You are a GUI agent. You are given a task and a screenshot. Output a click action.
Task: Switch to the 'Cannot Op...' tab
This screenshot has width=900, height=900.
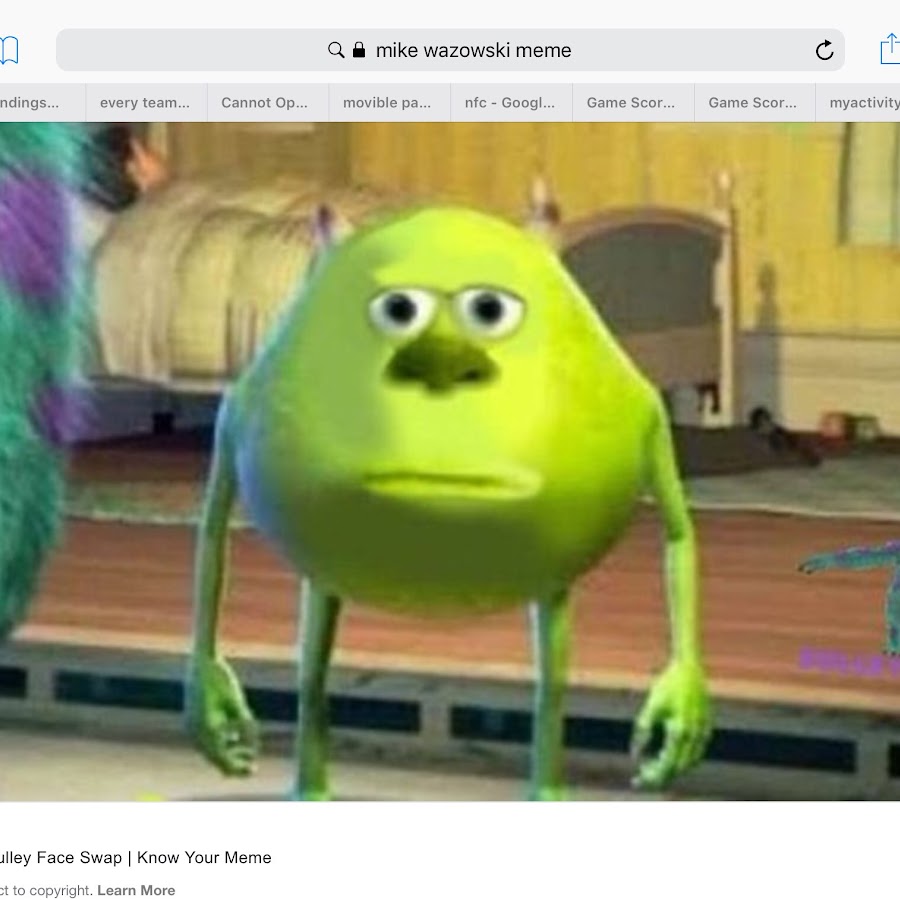point(268,103)
